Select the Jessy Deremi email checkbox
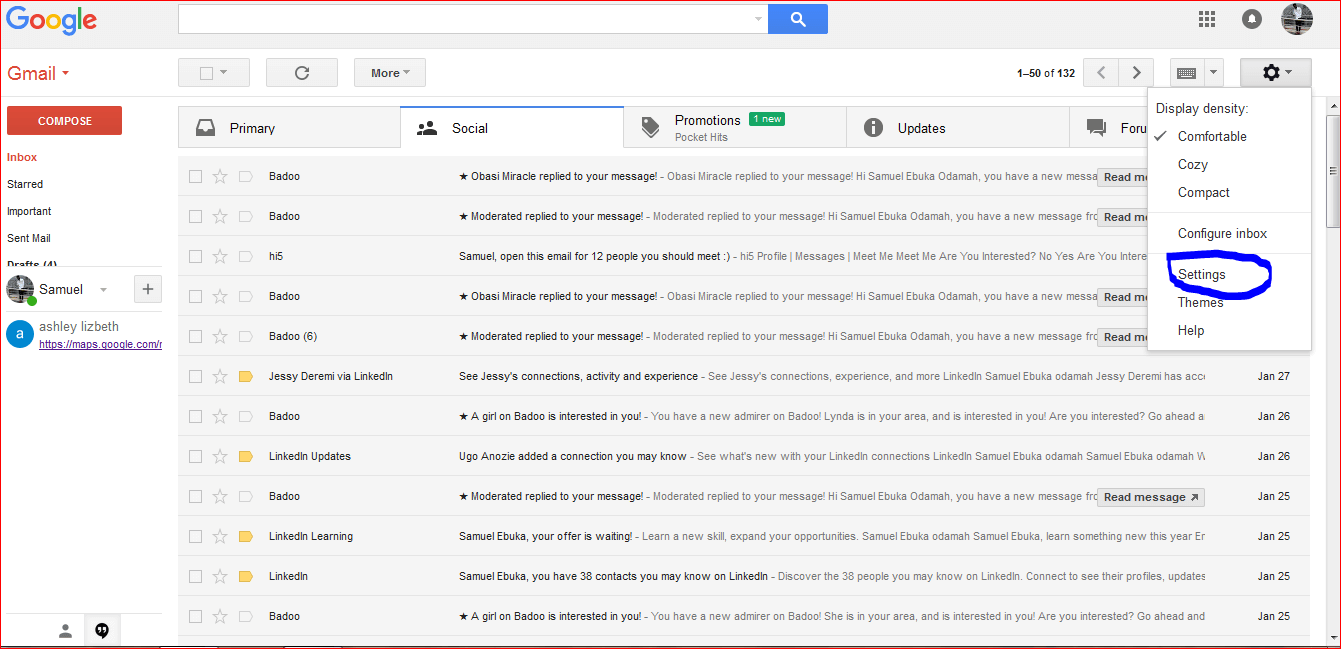The image size is (1341, 649). coord(195,376)
